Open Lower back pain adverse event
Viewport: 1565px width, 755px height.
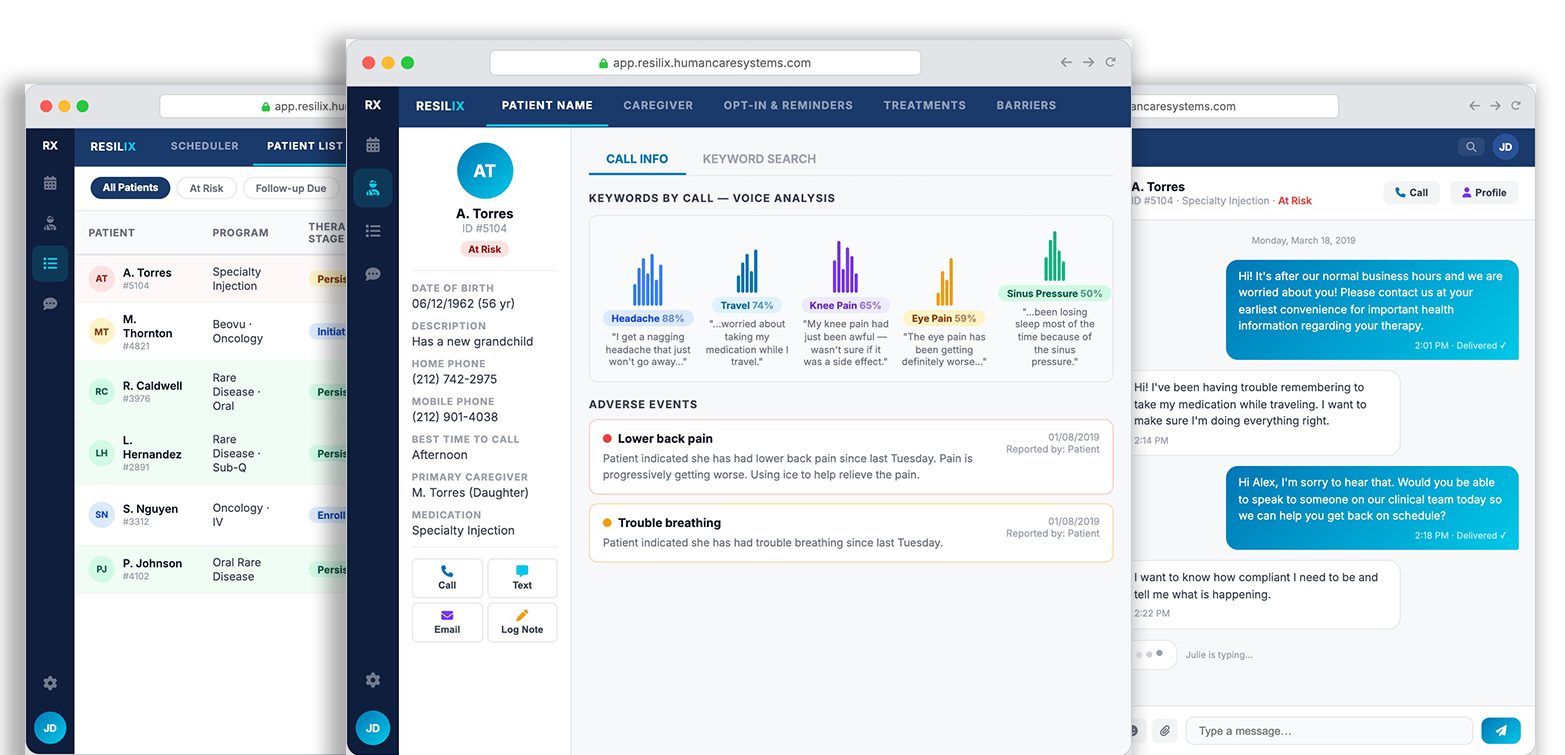851,457
